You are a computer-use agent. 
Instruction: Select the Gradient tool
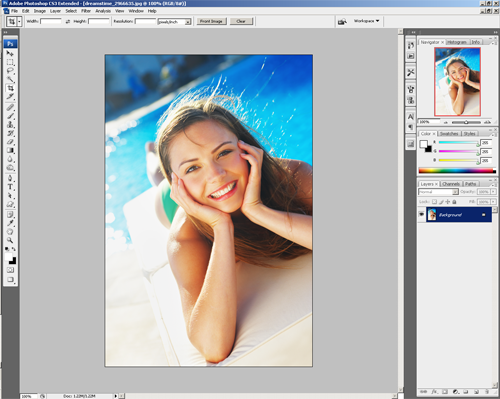click(10, 151)
